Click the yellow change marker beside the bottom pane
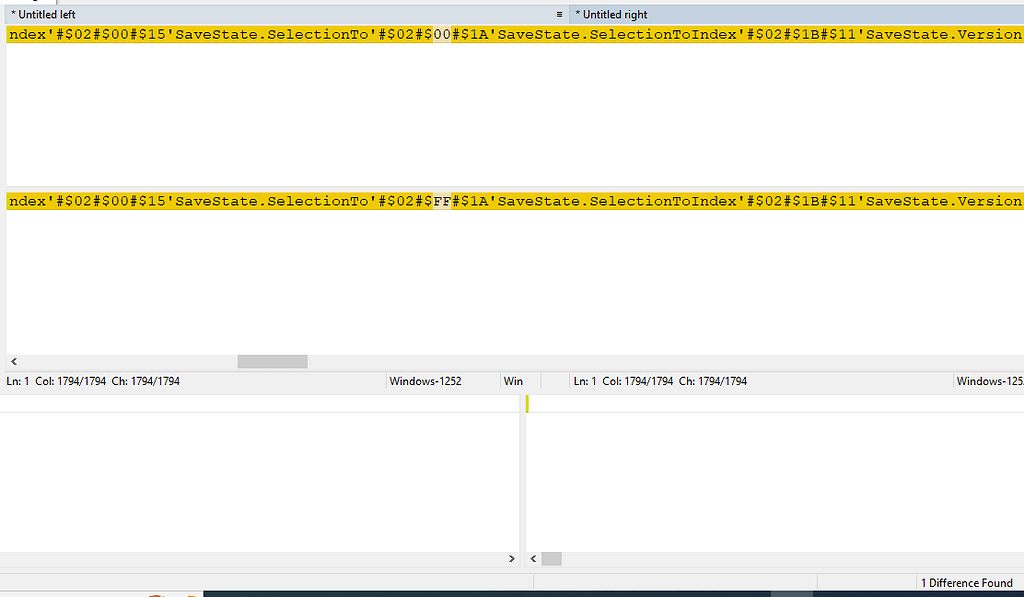 pos(526,403)
